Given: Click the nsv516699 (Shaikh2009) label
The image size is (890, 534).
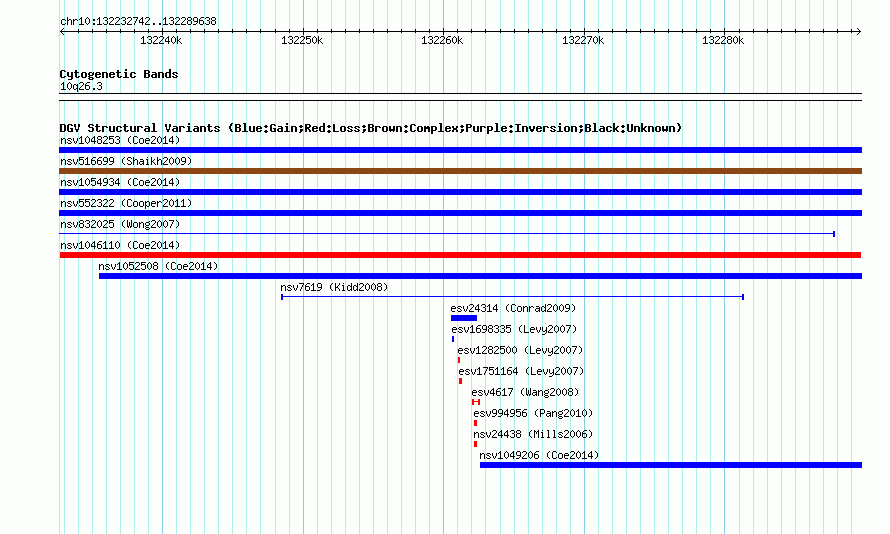Looking at the screenshot, I should (126, 161).
